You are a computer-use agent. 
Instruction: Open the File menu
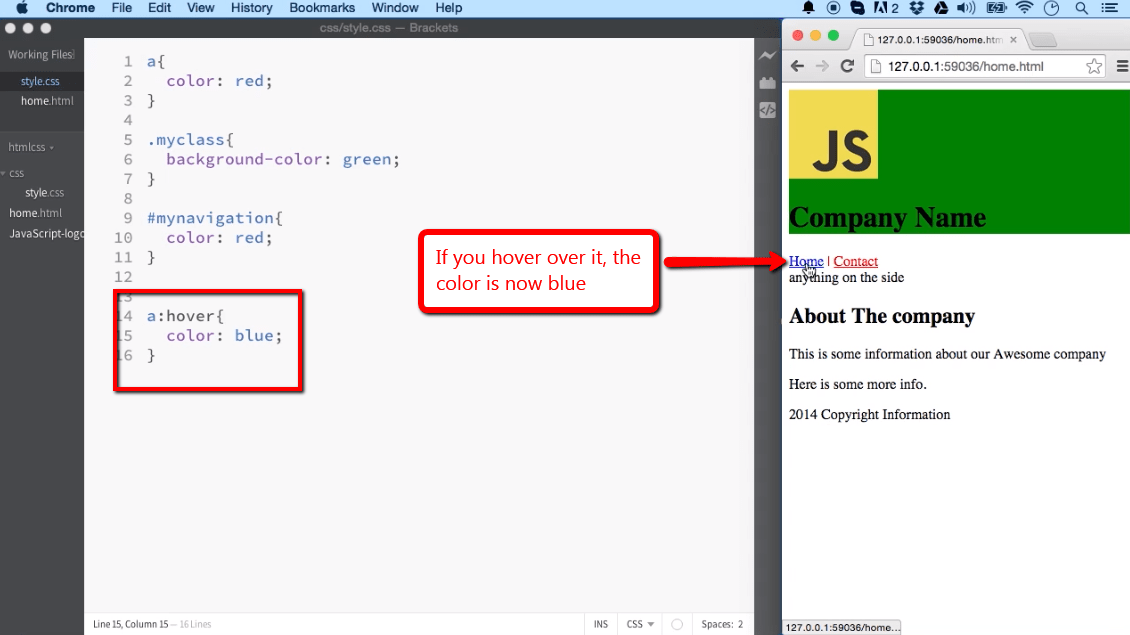(x=122, y=8)
